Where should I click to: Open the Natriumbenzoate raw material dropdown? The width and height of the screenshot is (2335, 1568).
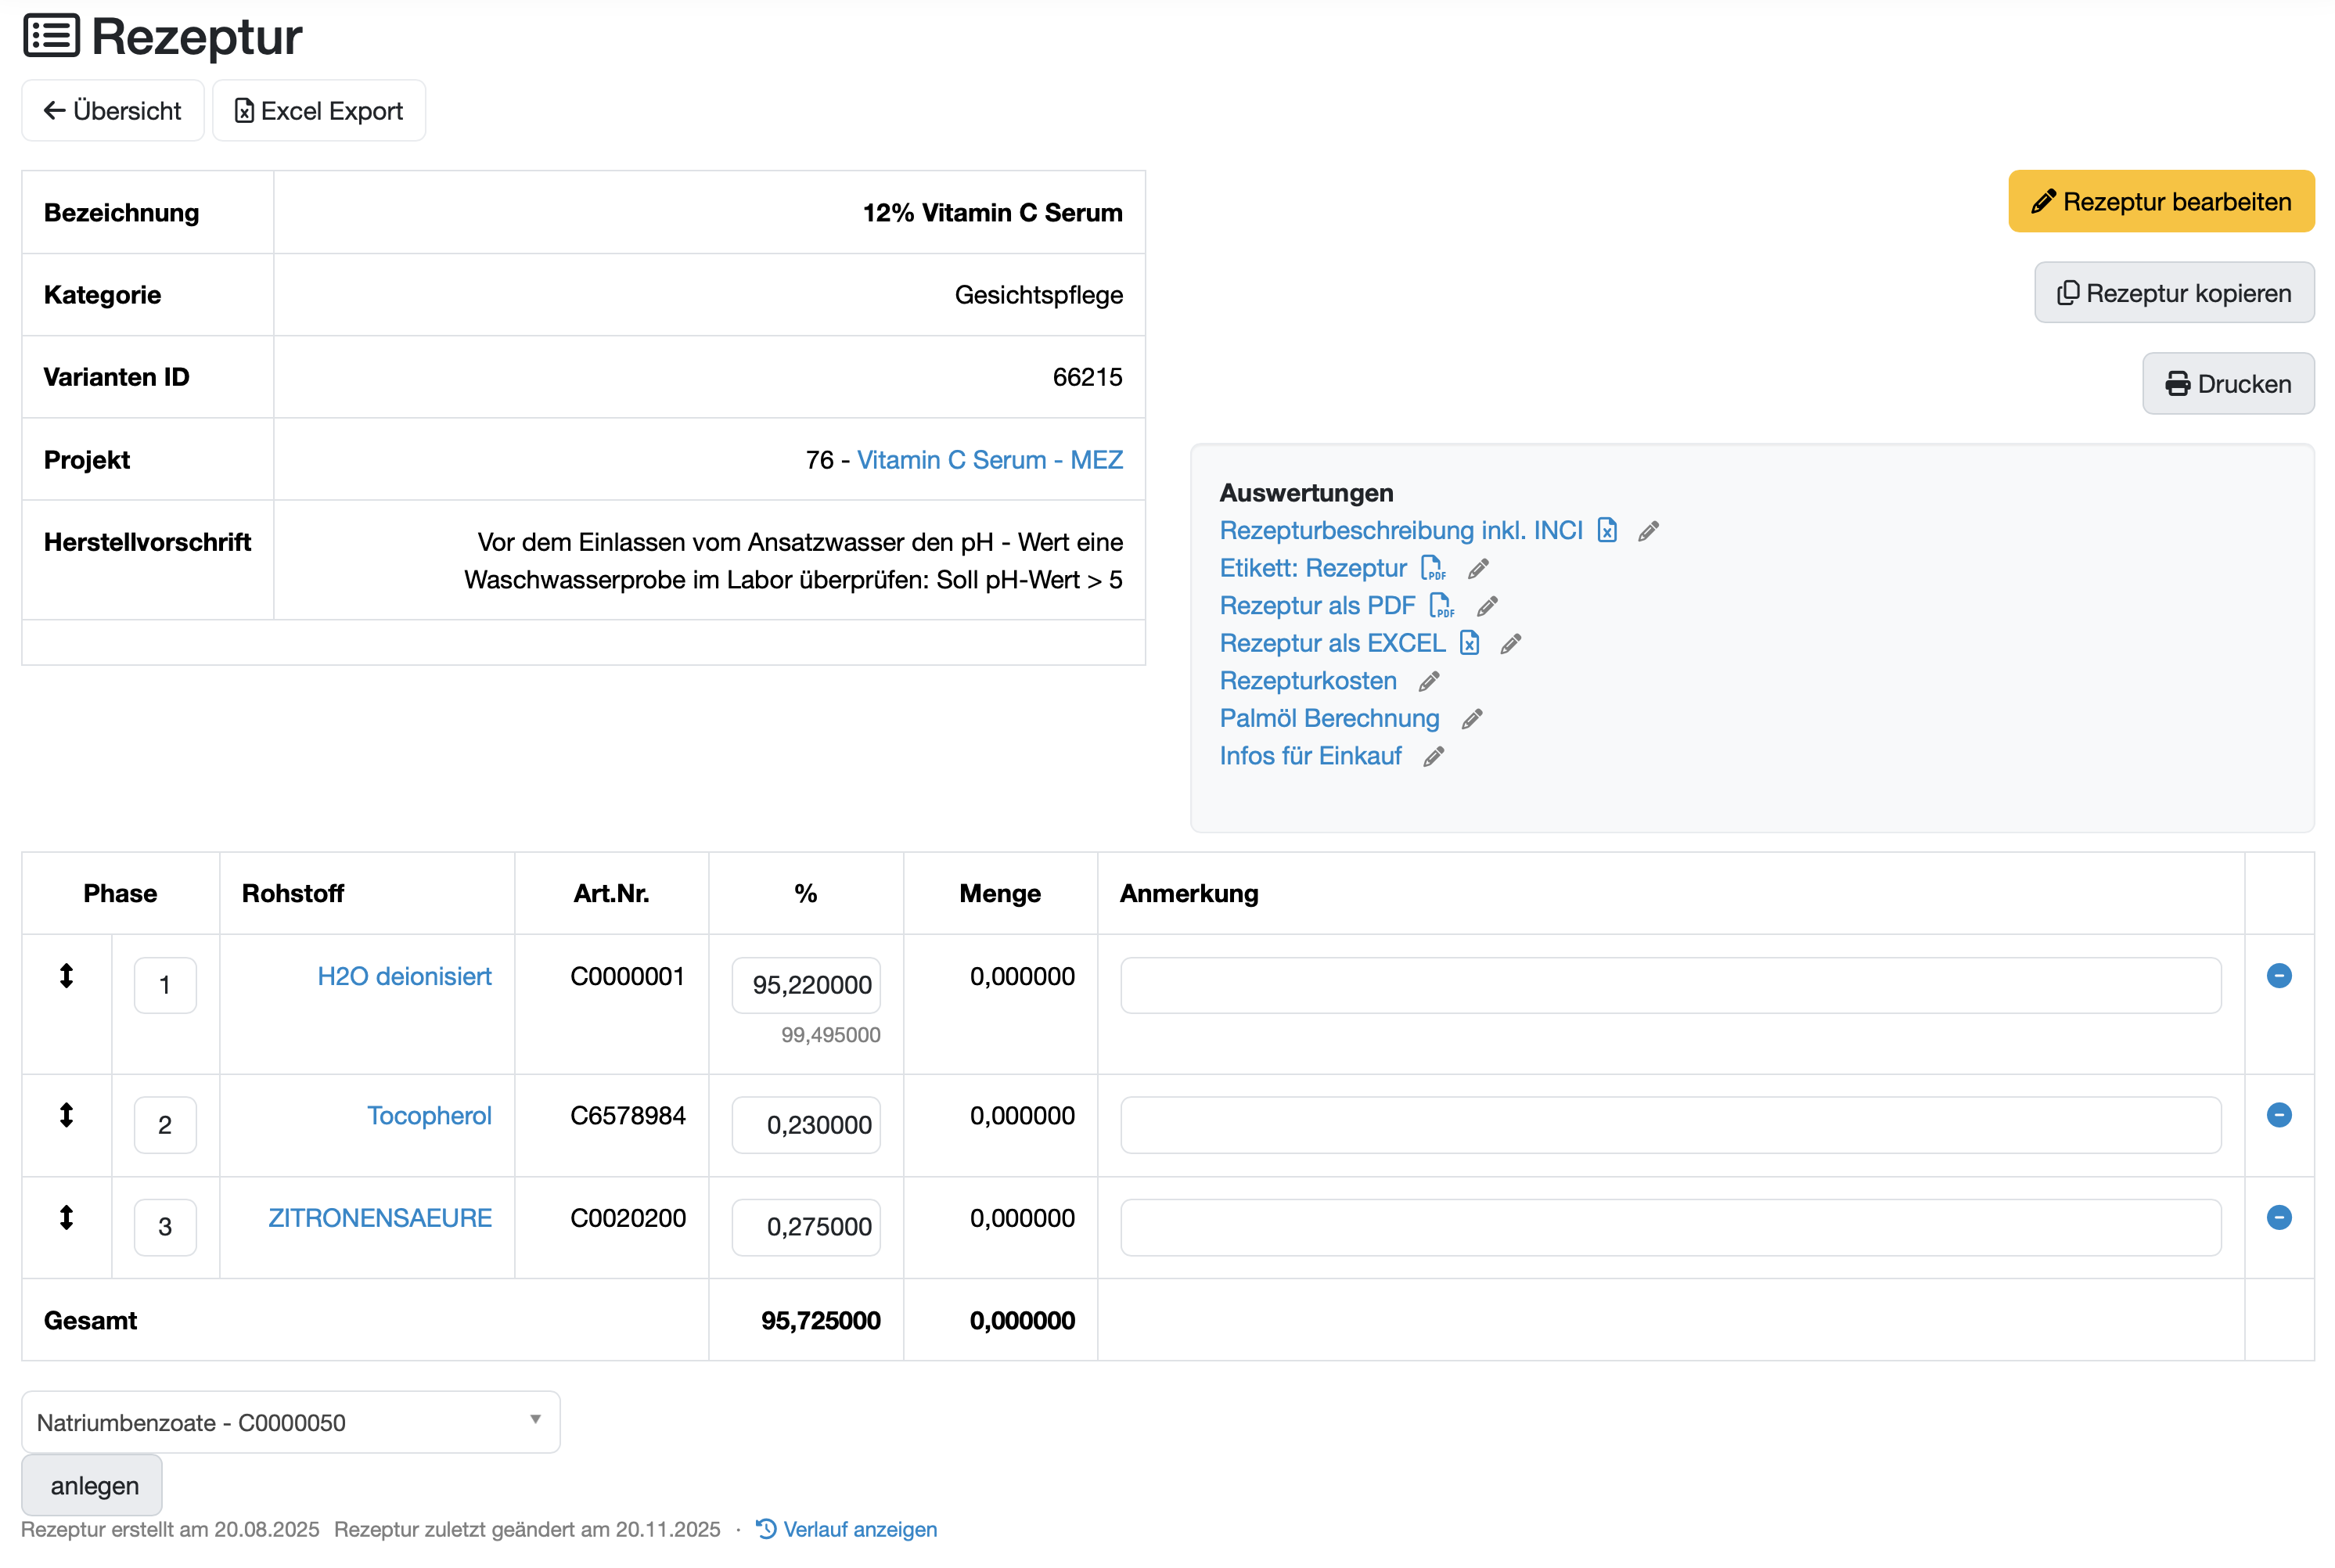click(290, 1422)
